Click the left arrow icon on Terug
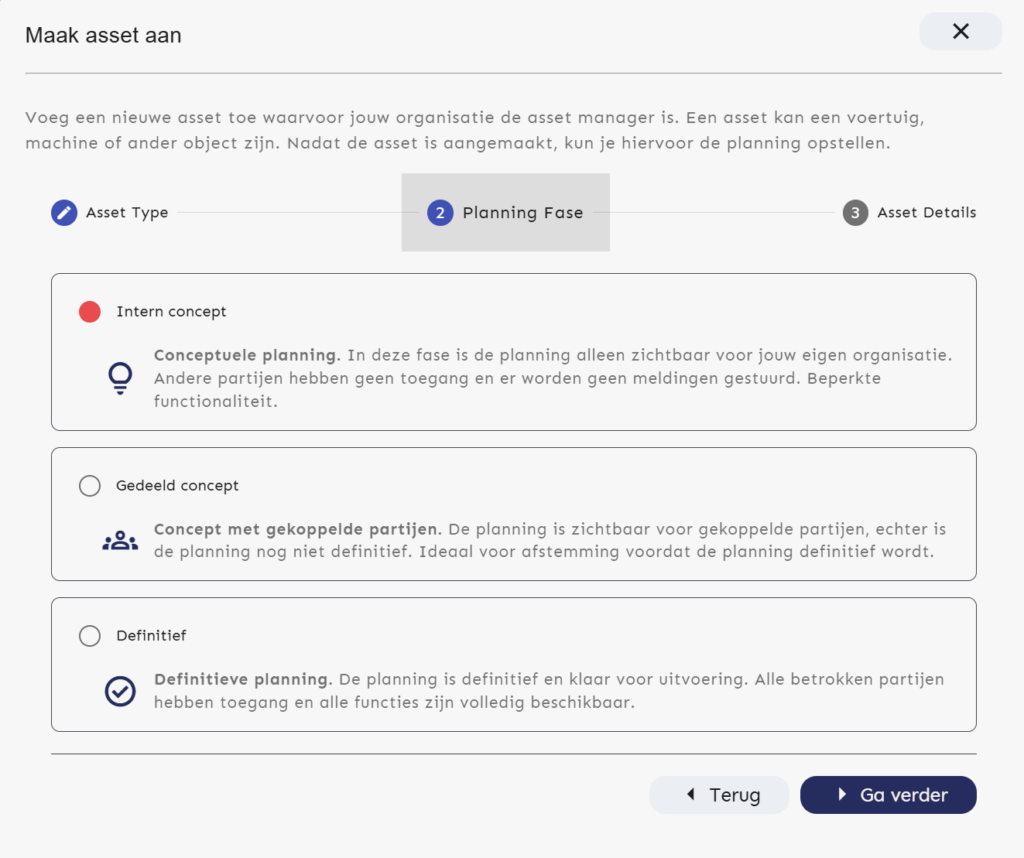This screenshot has height=858, width=1024. click(690, 795)
